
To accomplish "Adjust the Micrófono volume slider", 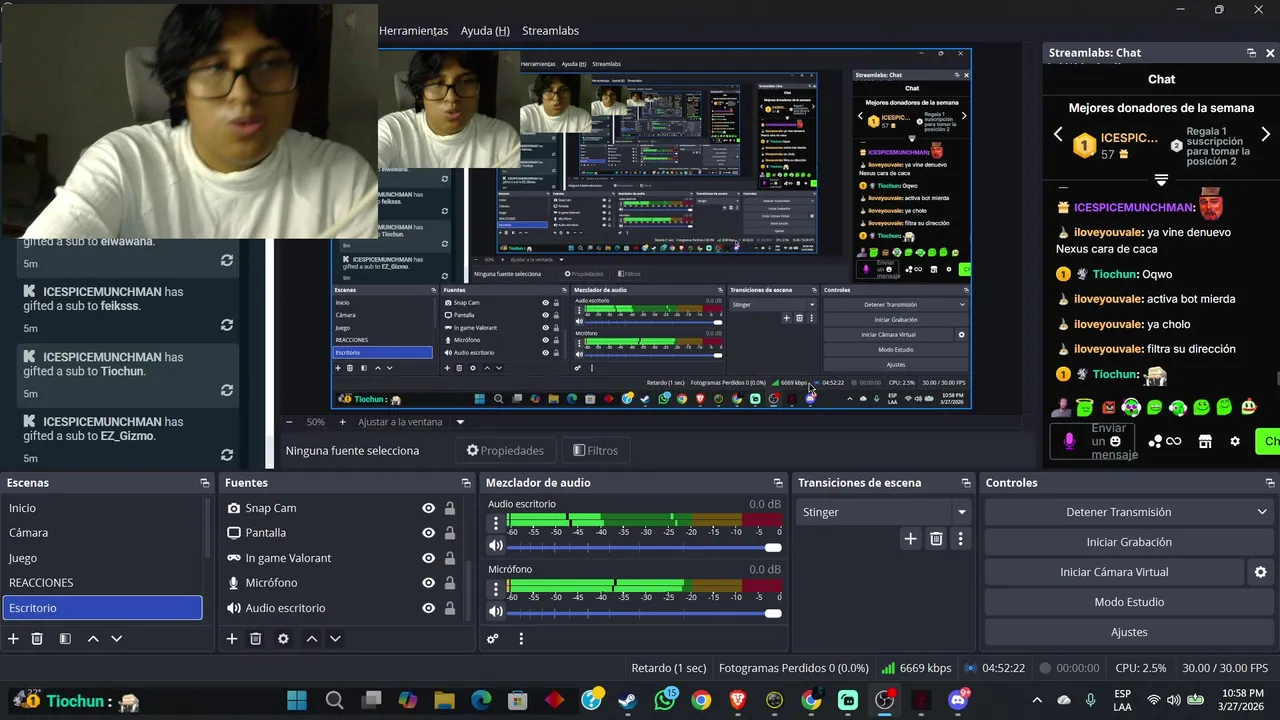I will (x=645, y=613).
